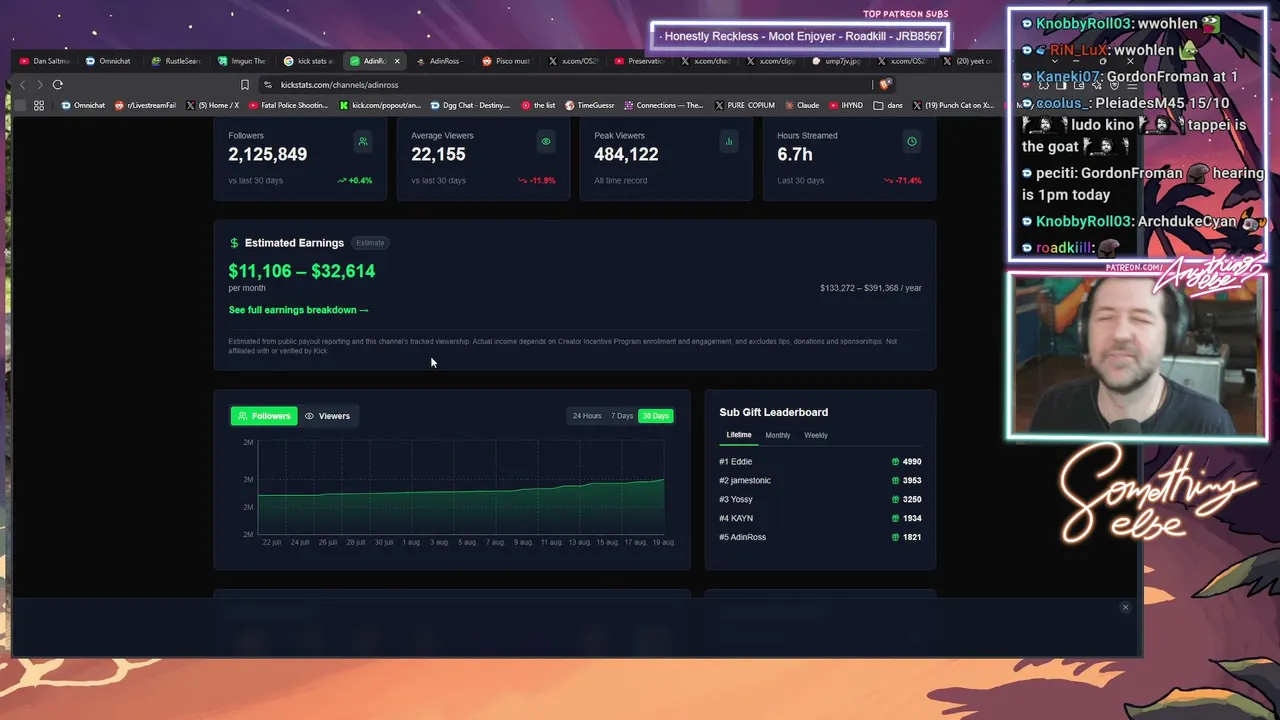Screen dimensions: 1280x720
Task: Open the r/LivestreamFail bookmark
Action: coord(146,105)
